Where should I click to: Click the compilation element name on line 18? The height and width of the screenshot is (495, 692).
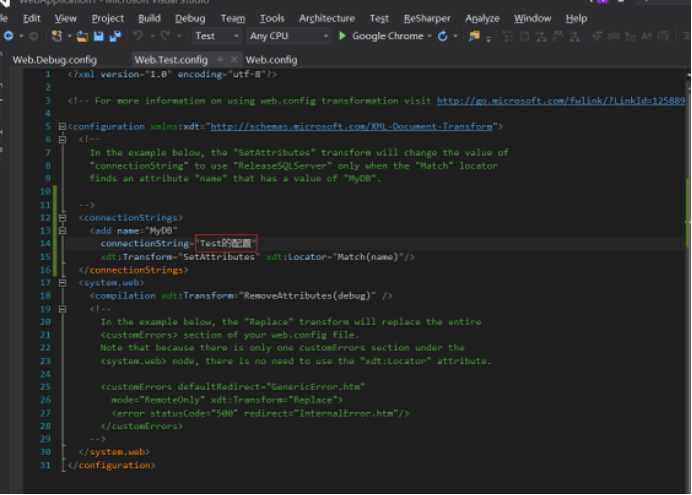[125, 296]
